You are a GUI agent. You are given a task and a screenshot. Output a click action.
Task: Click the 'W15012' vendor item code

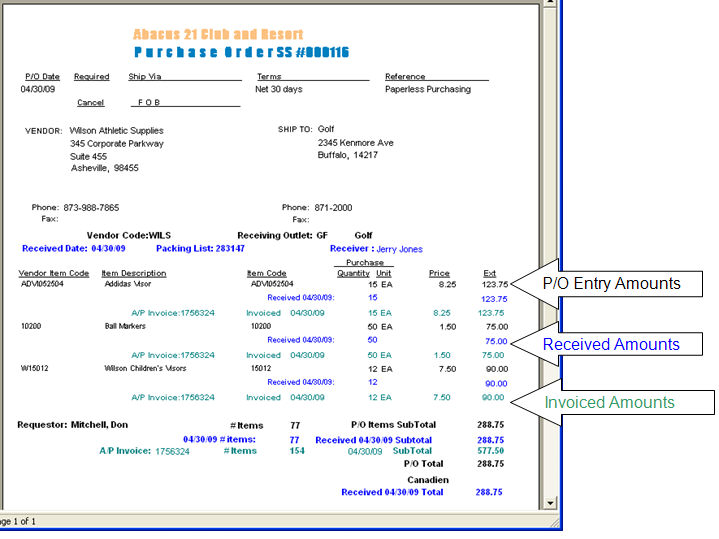coord(34,368)
